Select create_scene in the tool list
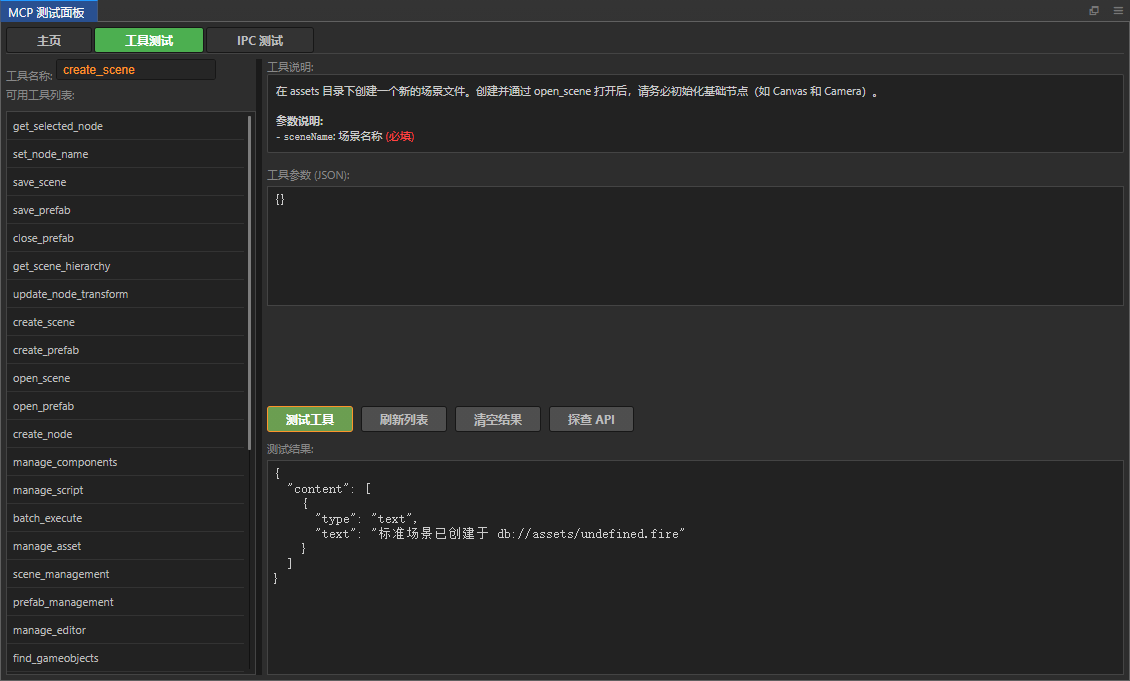 125,322
